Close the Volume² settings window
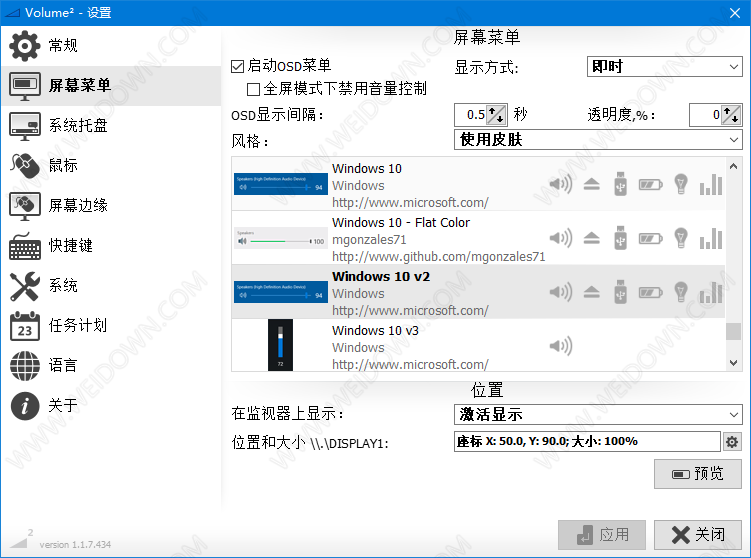Image resolution: width=751 pixels, height=558 pixels. [735, 13]
